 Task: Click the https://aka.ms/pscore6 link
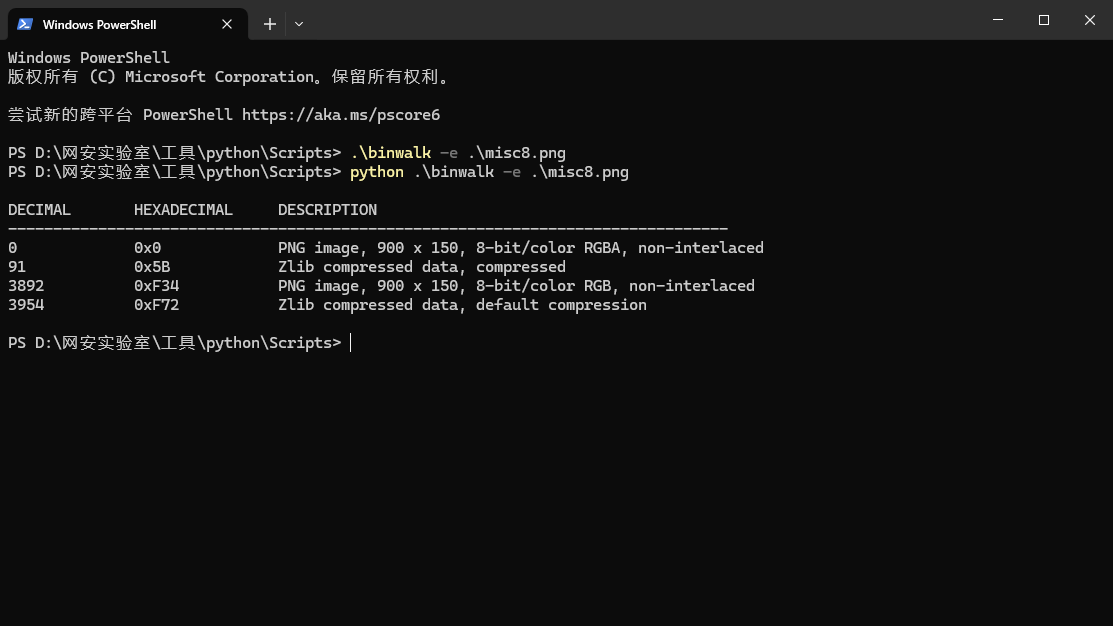tap(341, 115)
